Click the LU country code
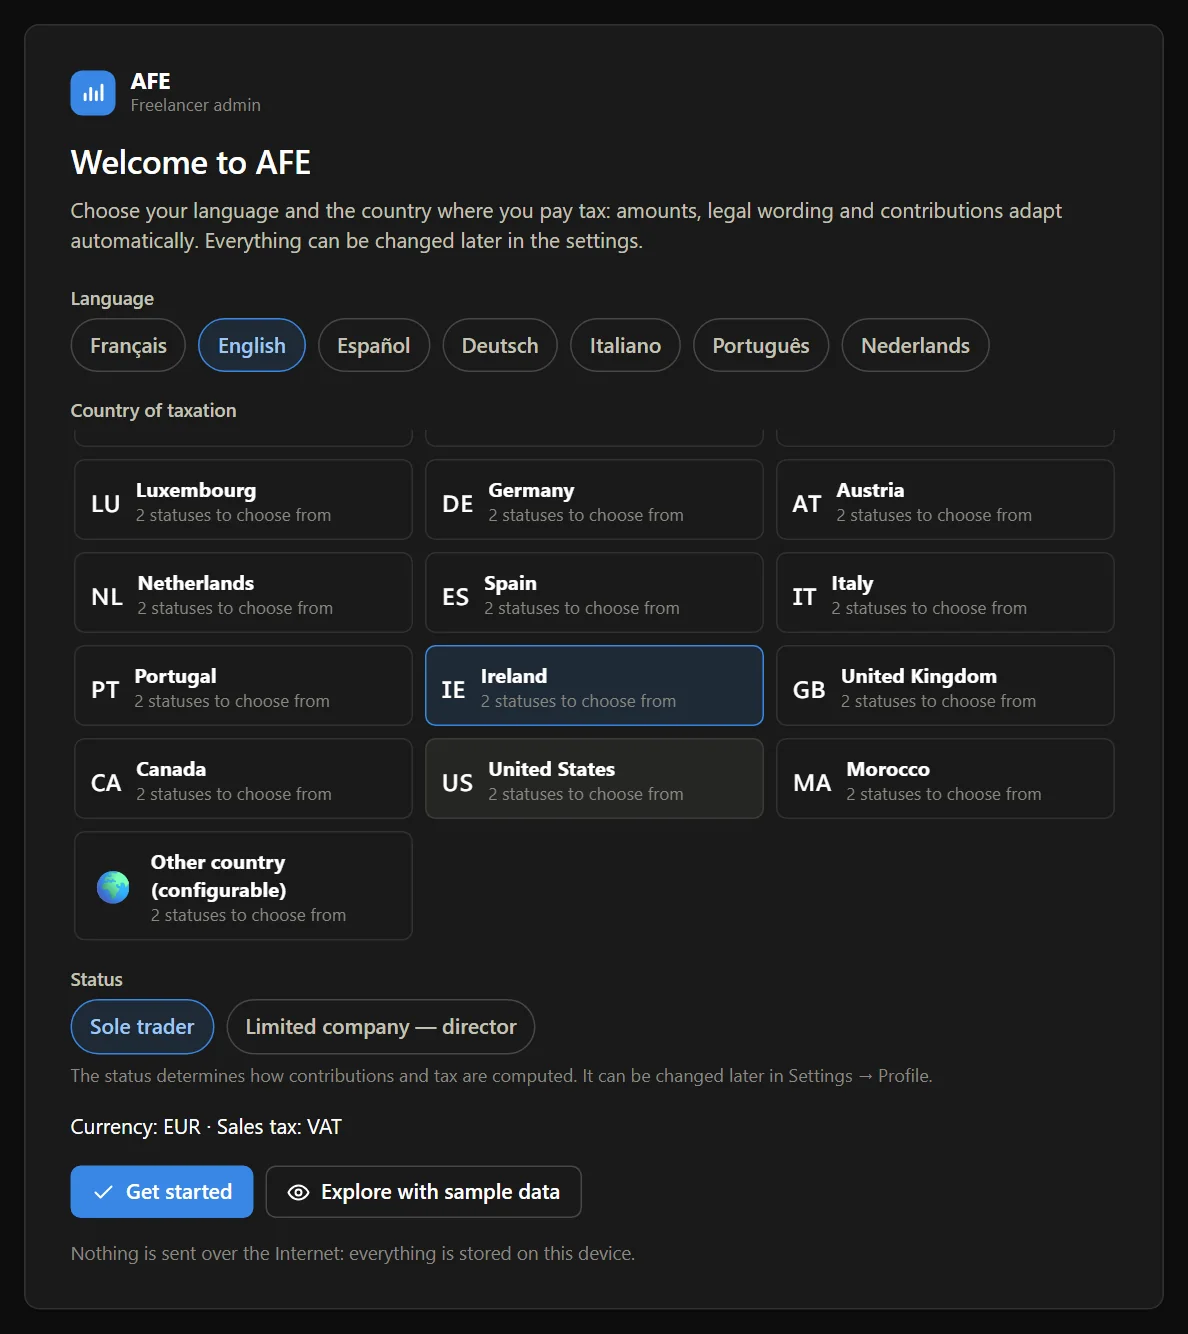This screenshot has width=1188, height=1334. tap(106, 504)
